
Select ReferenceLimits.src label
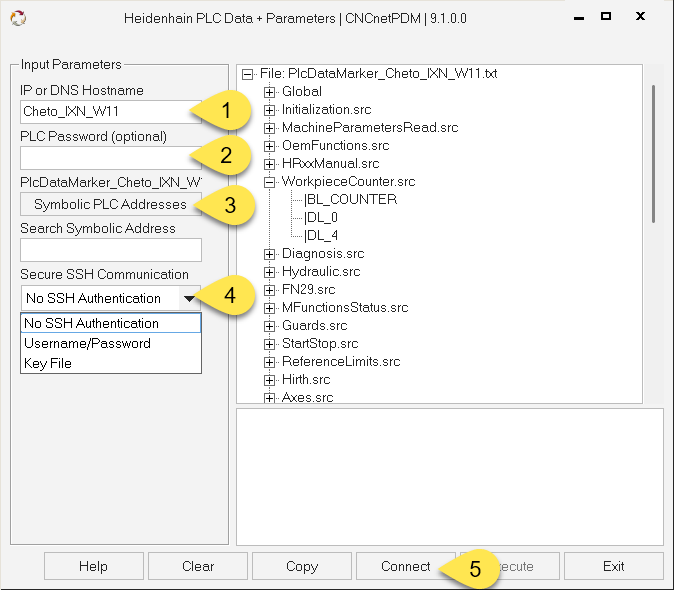coord(341,362)
